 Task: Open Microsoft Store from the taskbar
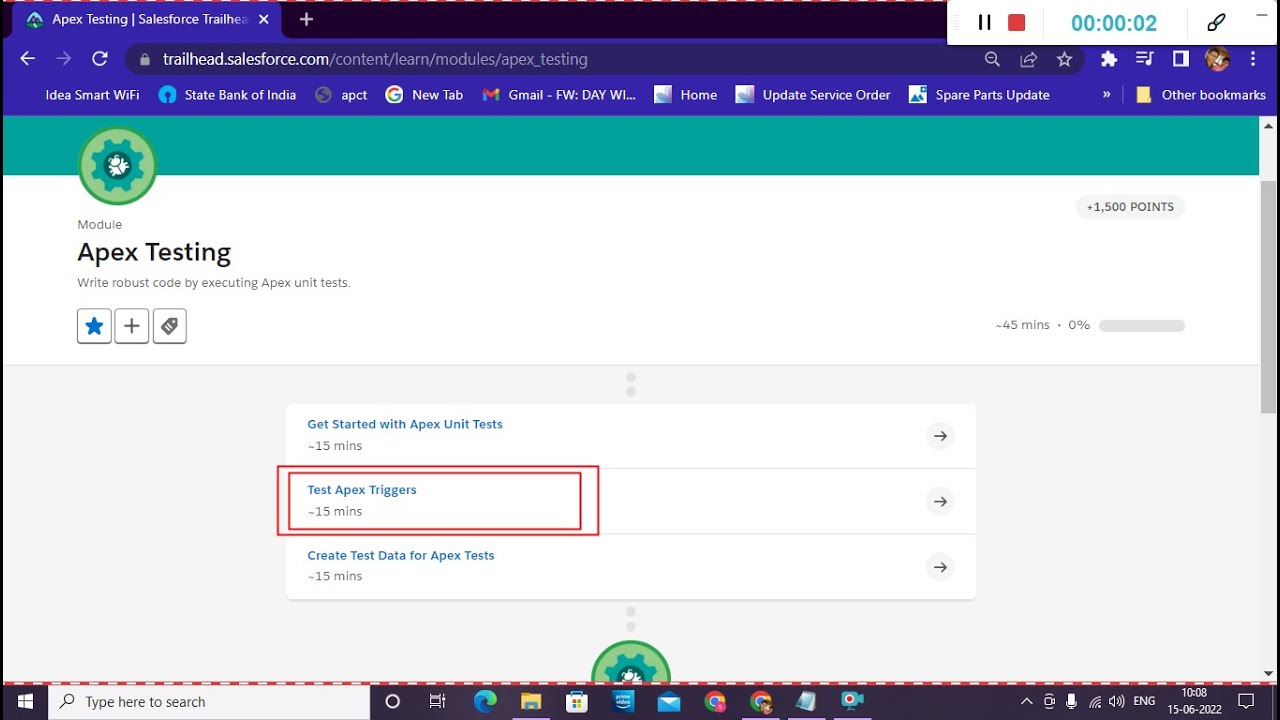click(x=577, y=702)
